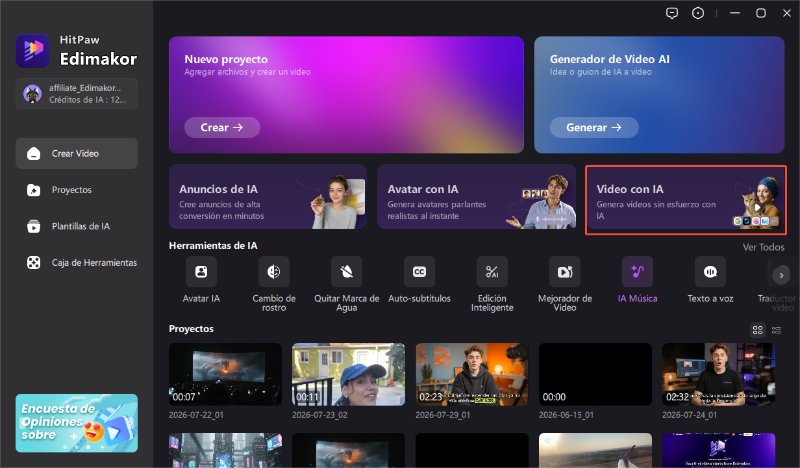Click the Nuevo proyecto title text

point(226,59)
